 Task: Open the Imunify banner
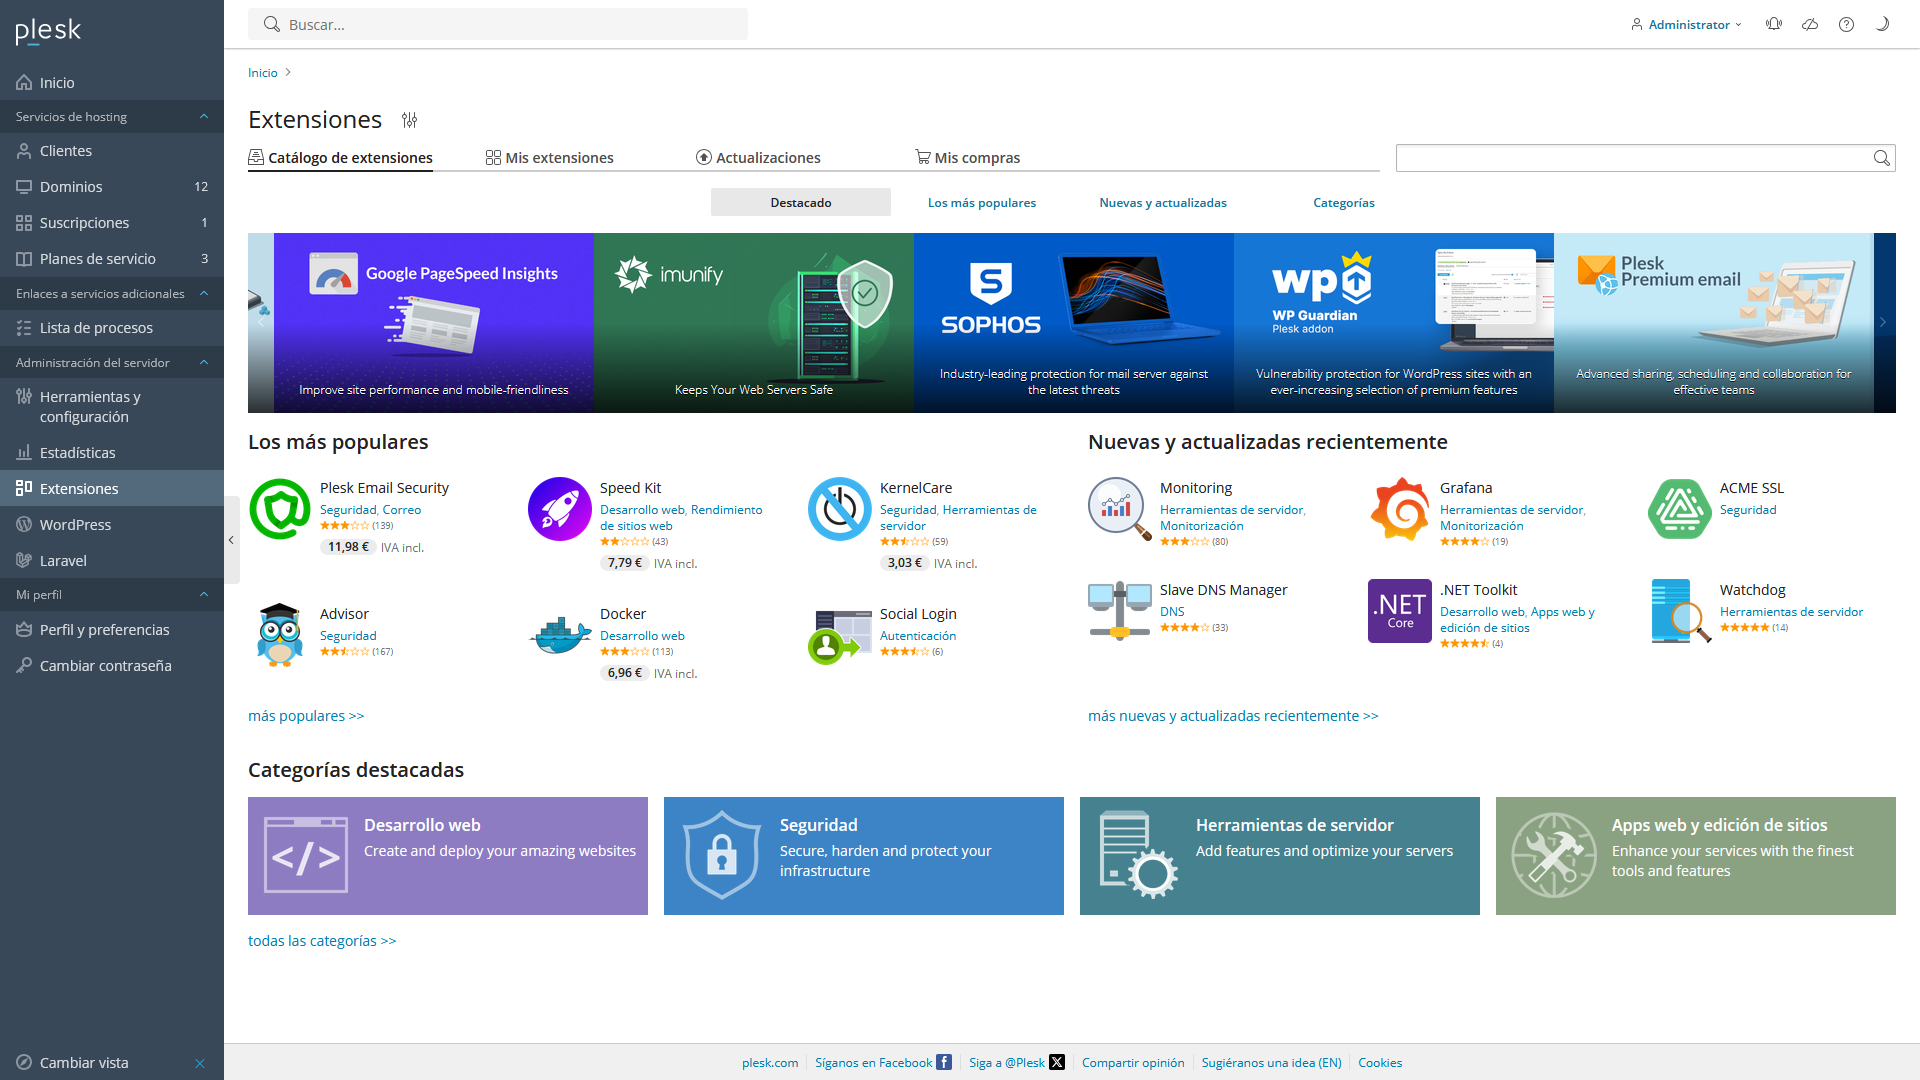pos(754,323)
